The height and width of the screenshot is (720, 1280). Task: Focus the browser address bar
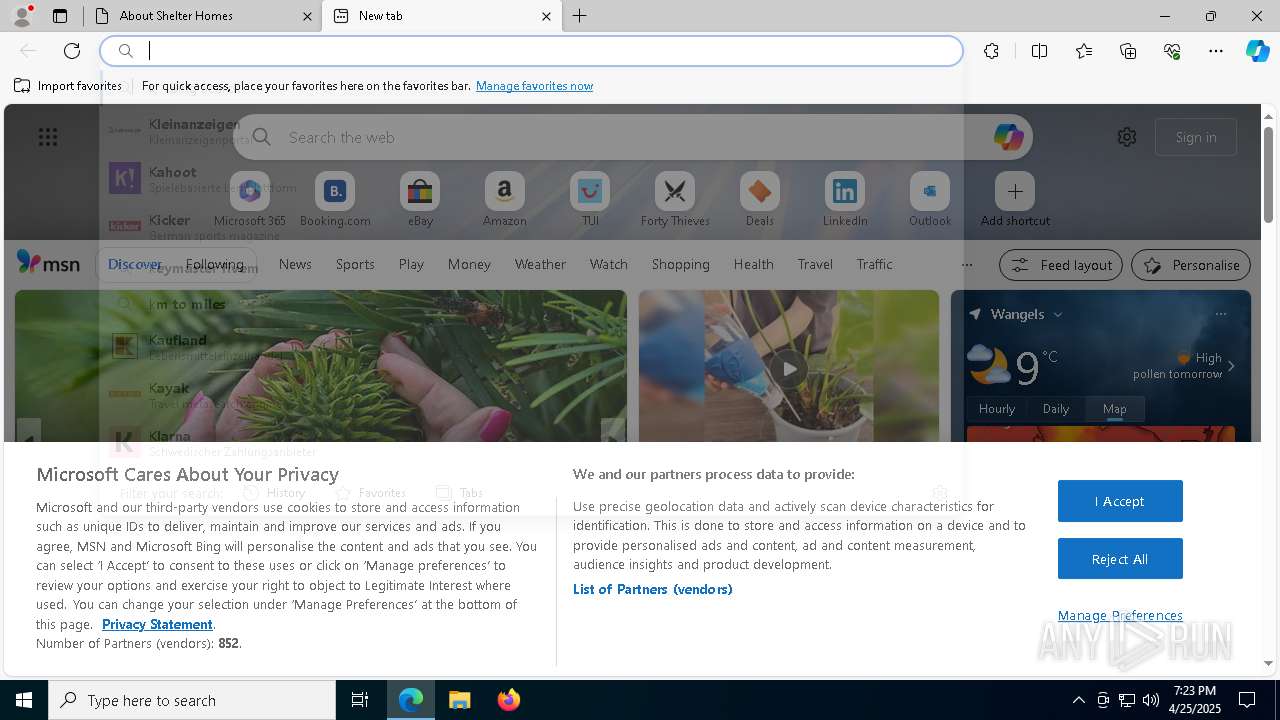point(532,51)
